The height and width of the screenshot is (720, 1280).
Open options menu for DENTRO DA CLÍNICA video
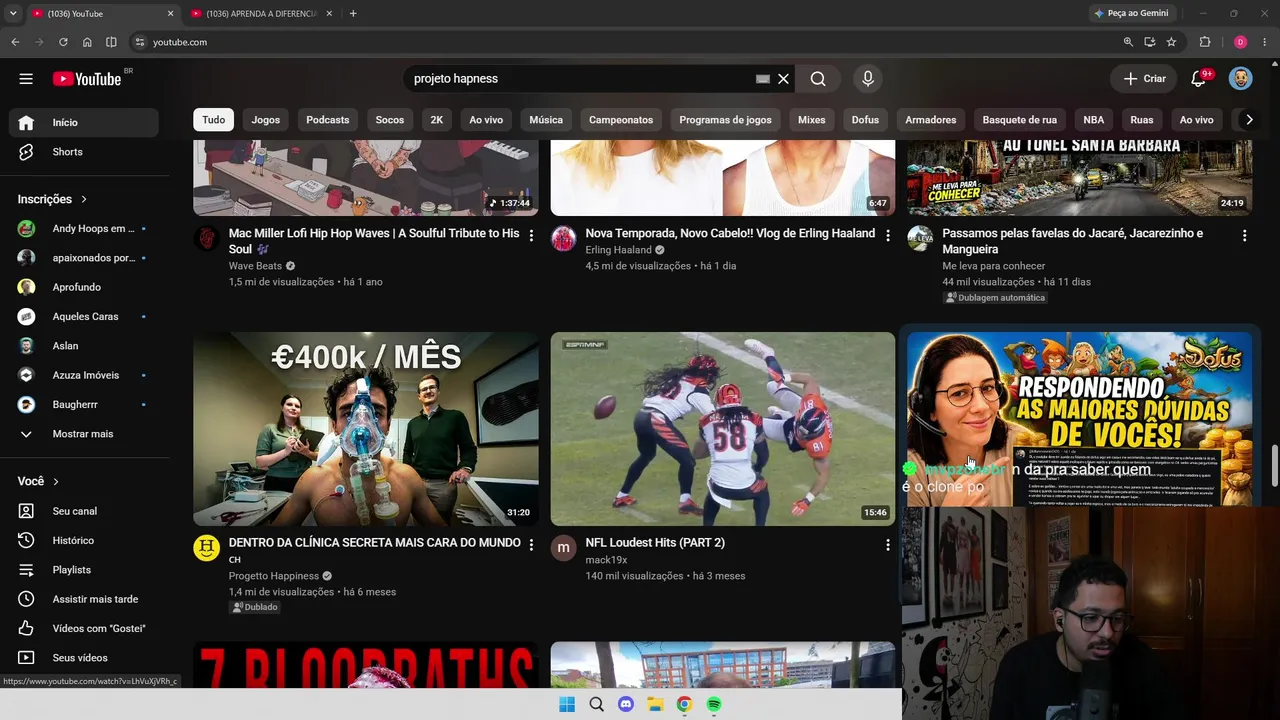coord(531,545)
